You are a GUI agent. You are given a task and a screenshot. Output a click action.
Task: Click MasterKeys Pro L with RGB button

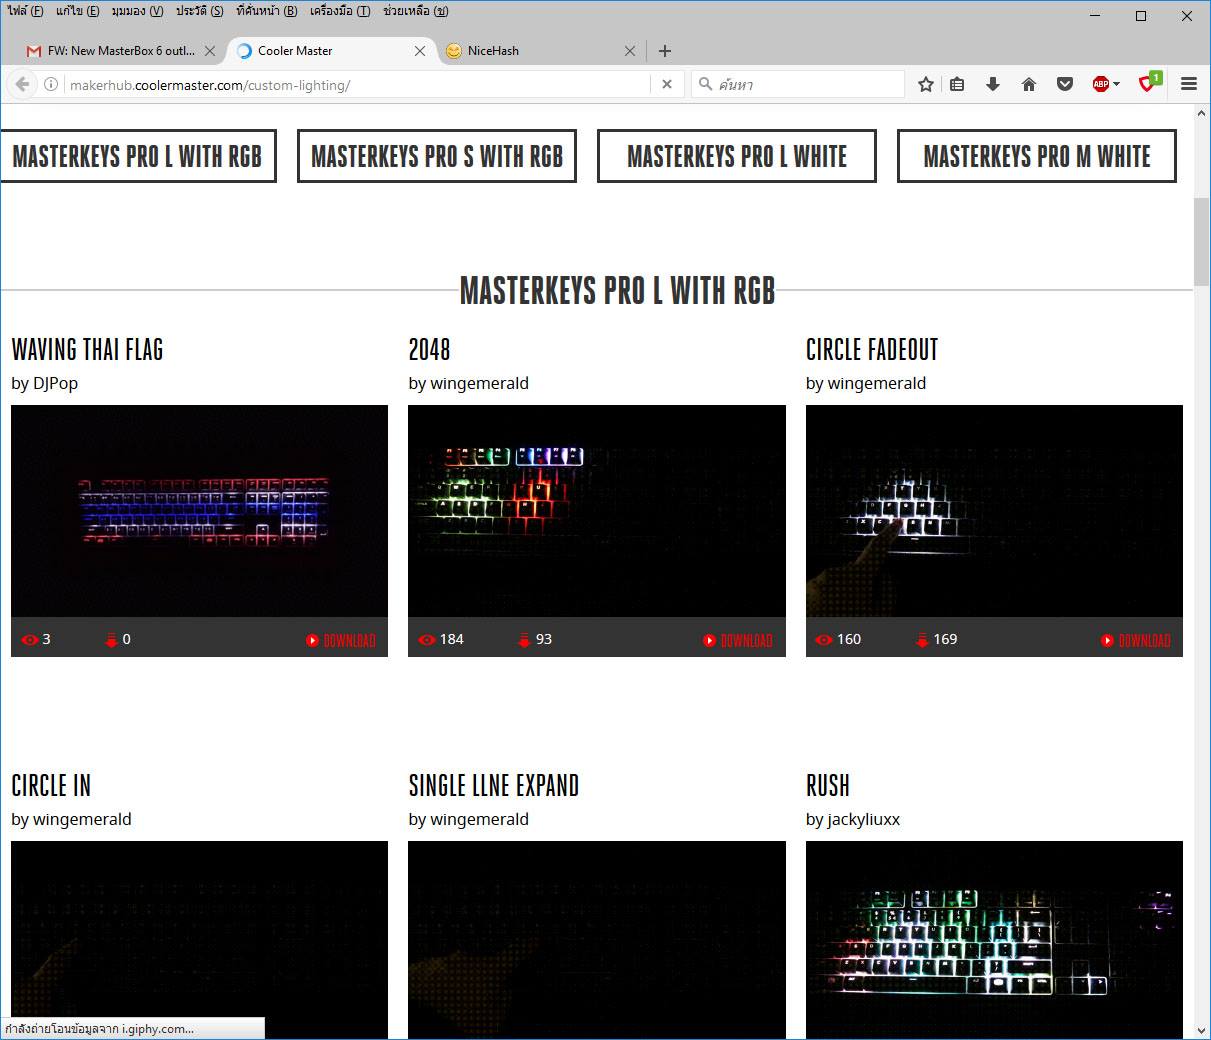tap(137, 156)
